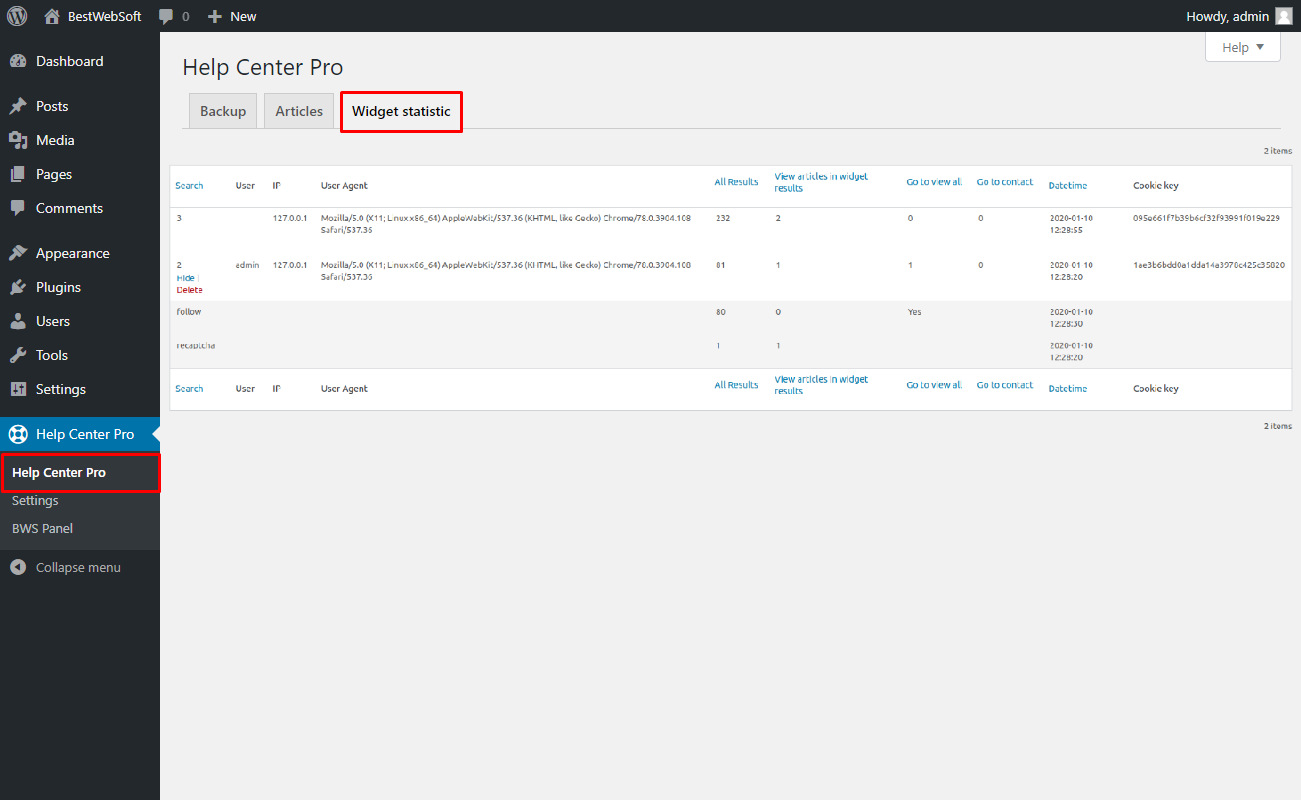Click Tools wrench icon in sidebar

pos(18,355)
